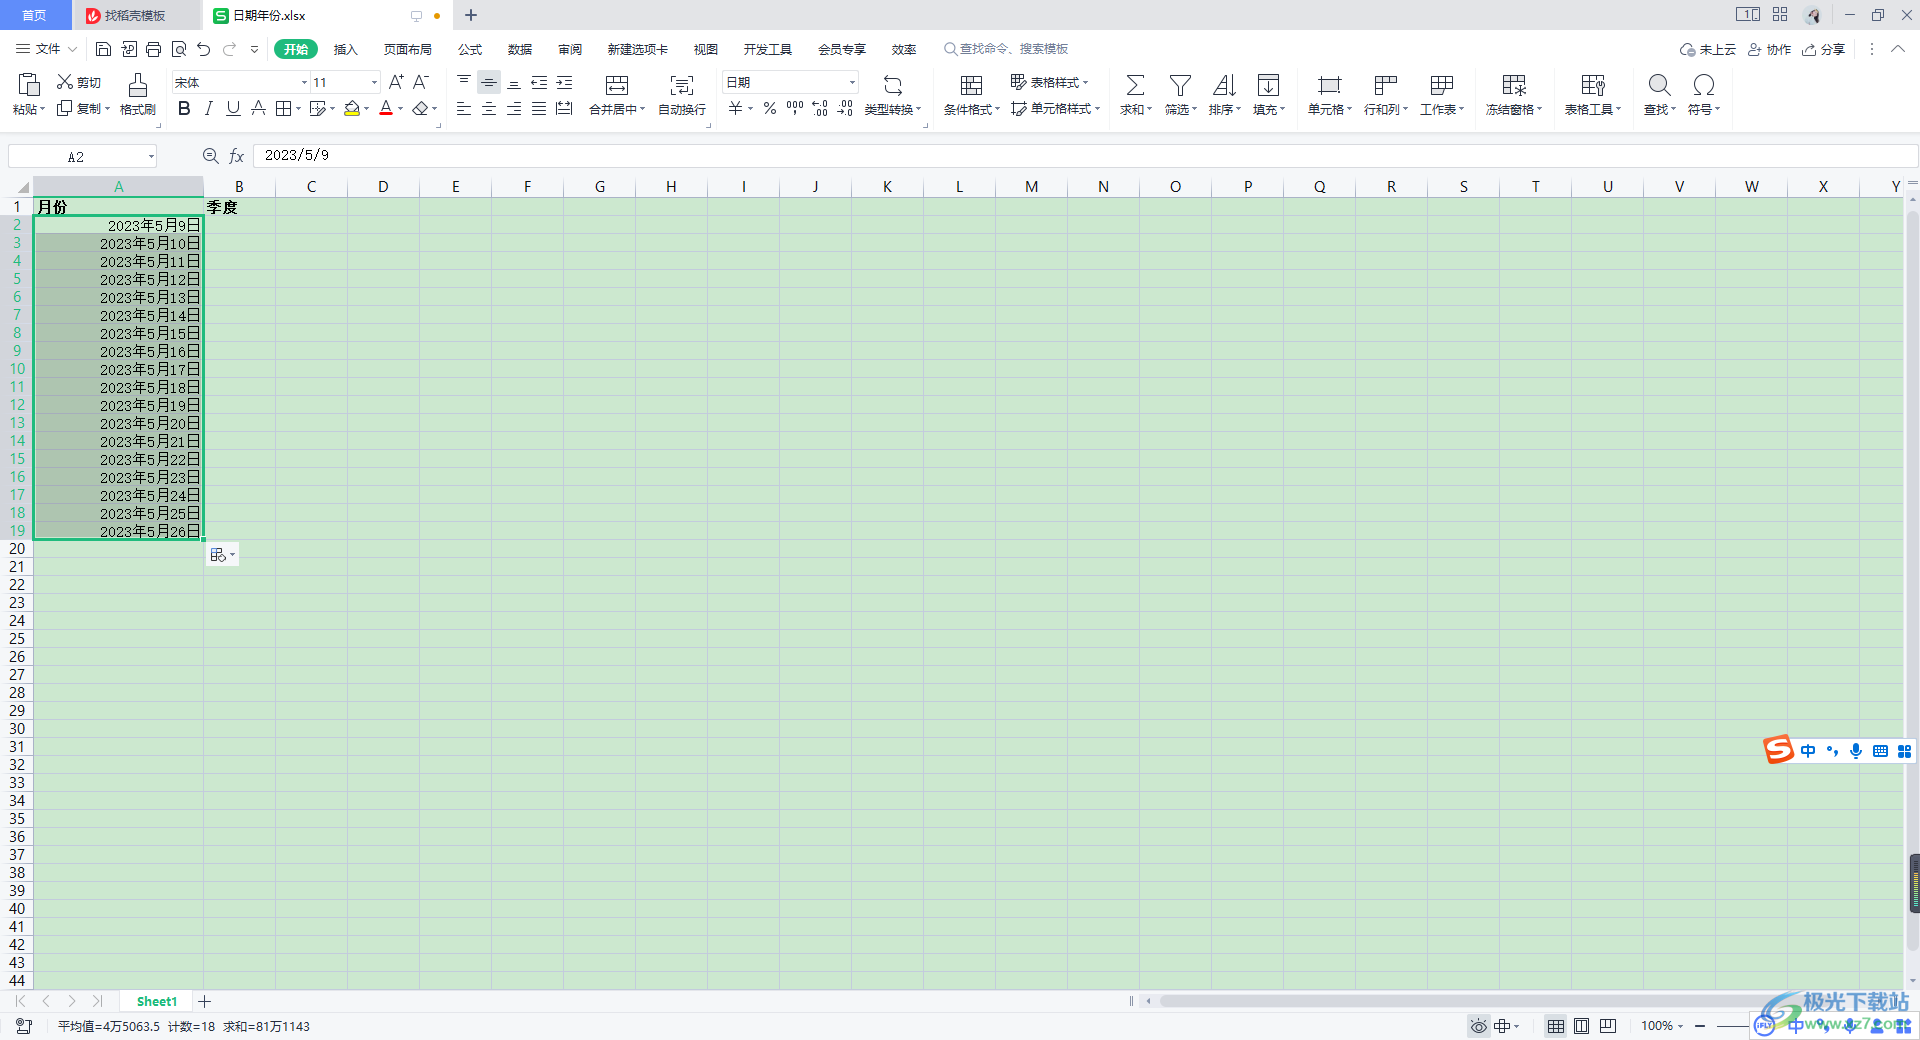Switch to the Home (首页) tab
The width and height of the screenshot is (1920, 1040).
click(x=35, y=15)
